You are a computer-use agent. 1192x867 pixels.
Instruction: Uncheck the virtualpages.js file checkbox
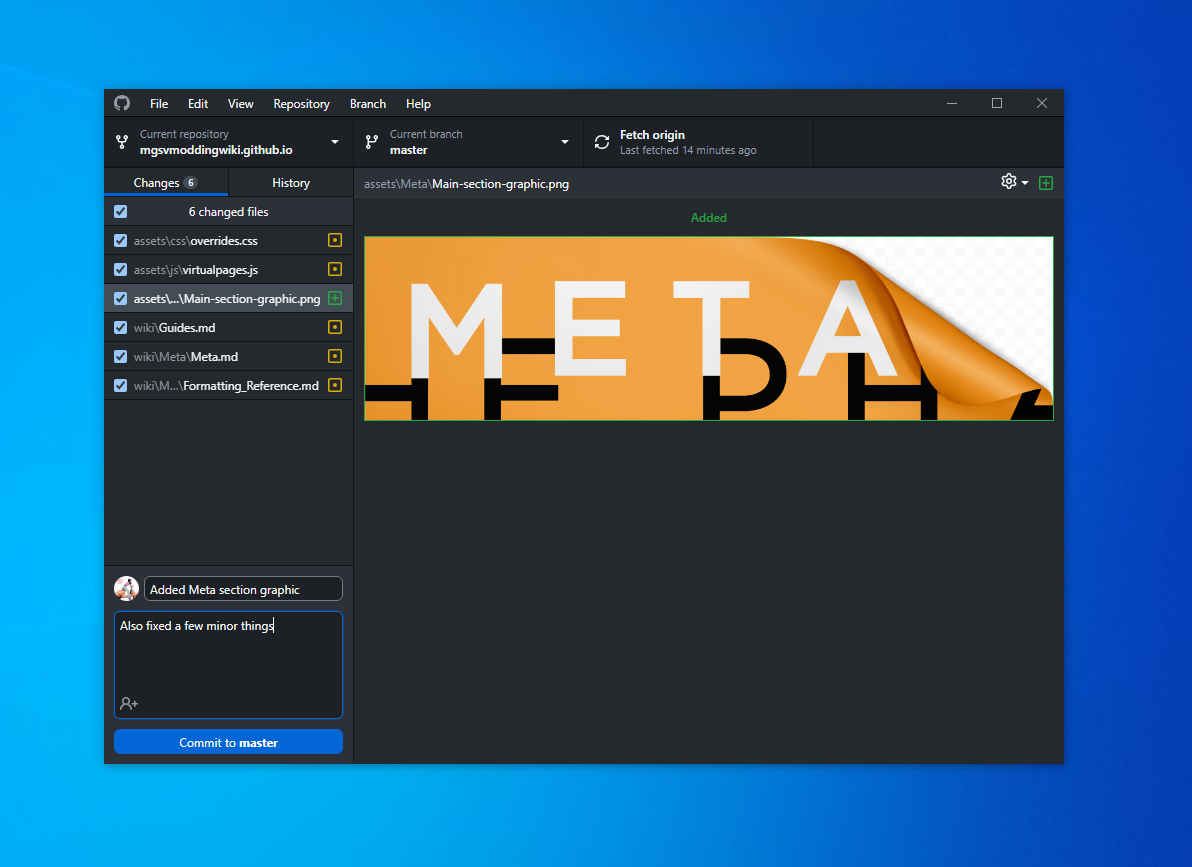pyautogui.click(x=120, y=269)
